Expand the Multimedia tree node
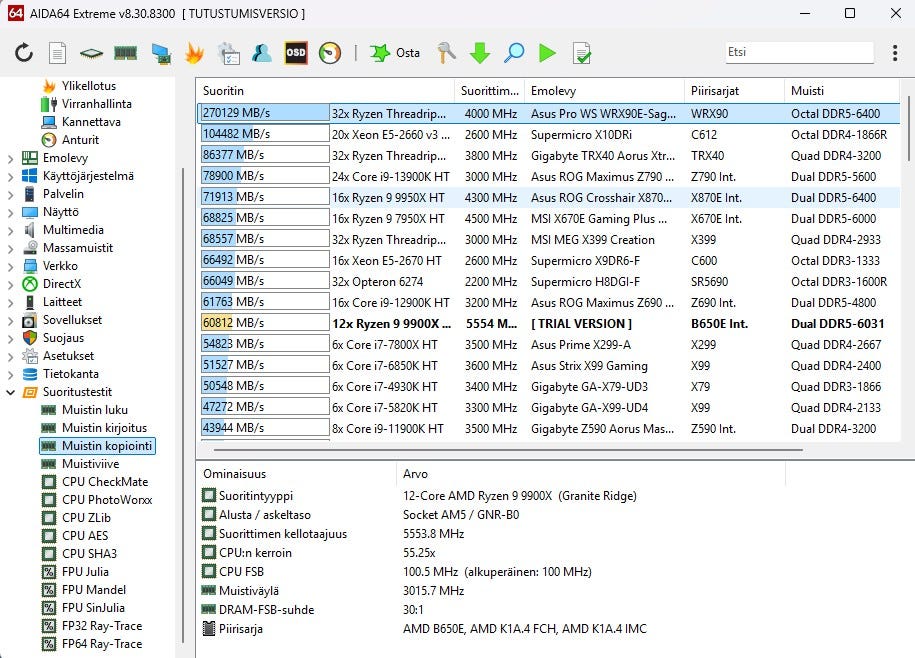The width and height of the screenshot is (915, 658). point(11,231)
